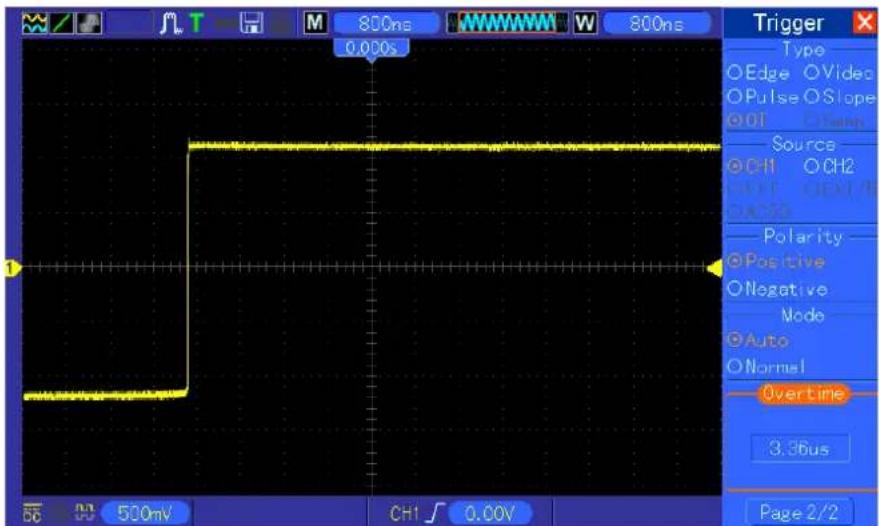879x526 pixels.
Task: Select Normal trigger mode
Action: pos(766,367)
